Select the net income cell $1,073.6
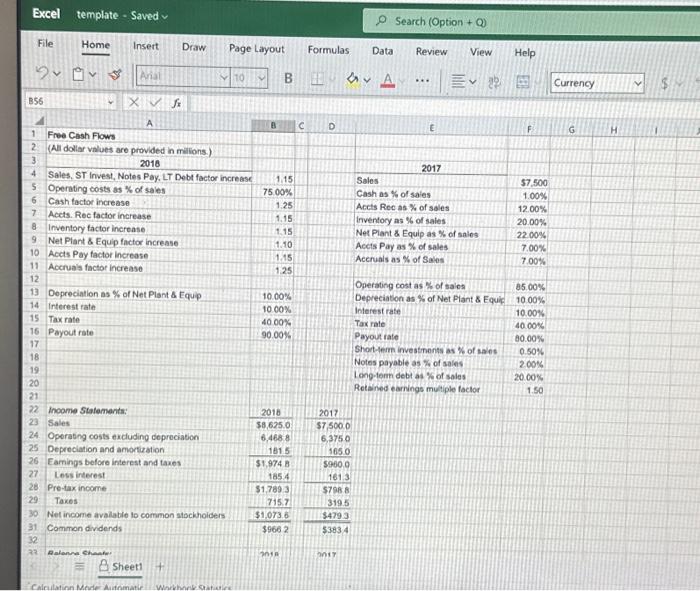The width and height of the screenshot is (700, 591). (x=271, y=515)
